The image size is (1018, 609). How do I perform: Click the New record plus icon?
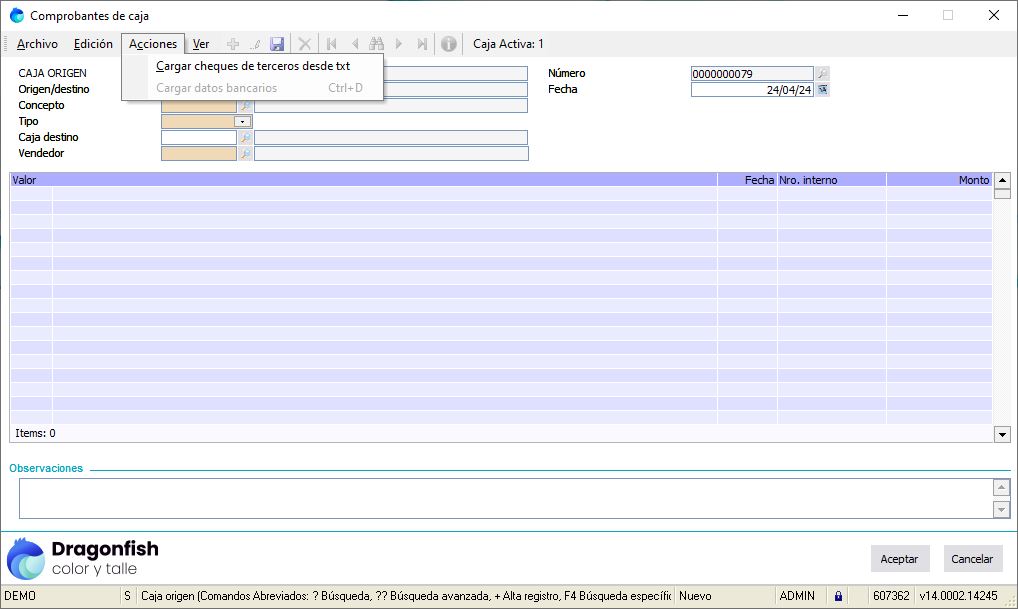(x=232, y=44)
